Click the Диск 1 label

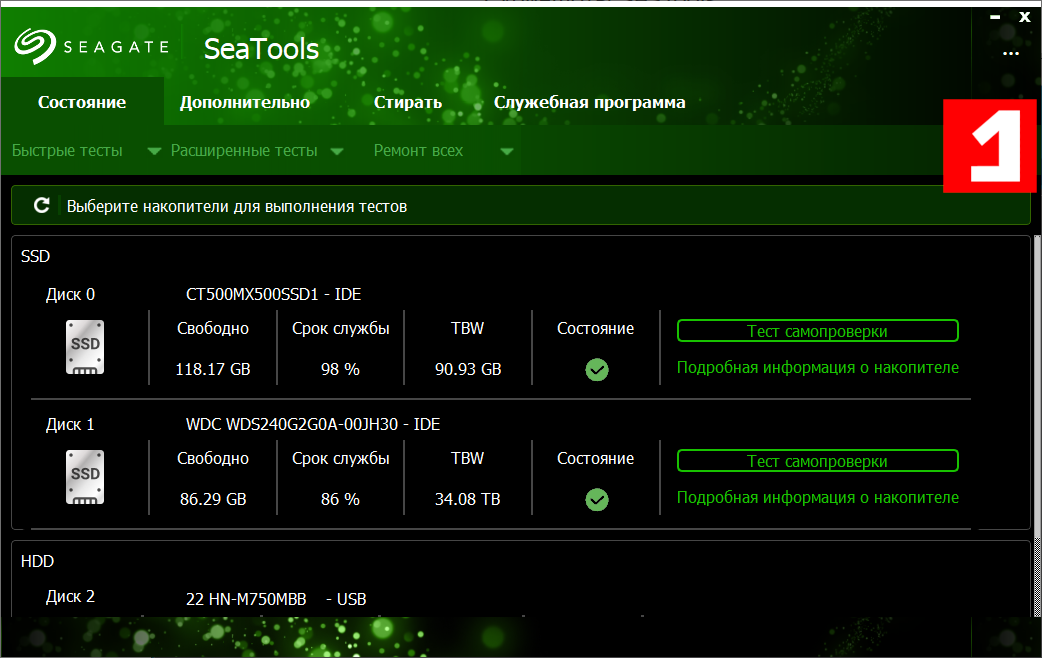tap(70, 425)
